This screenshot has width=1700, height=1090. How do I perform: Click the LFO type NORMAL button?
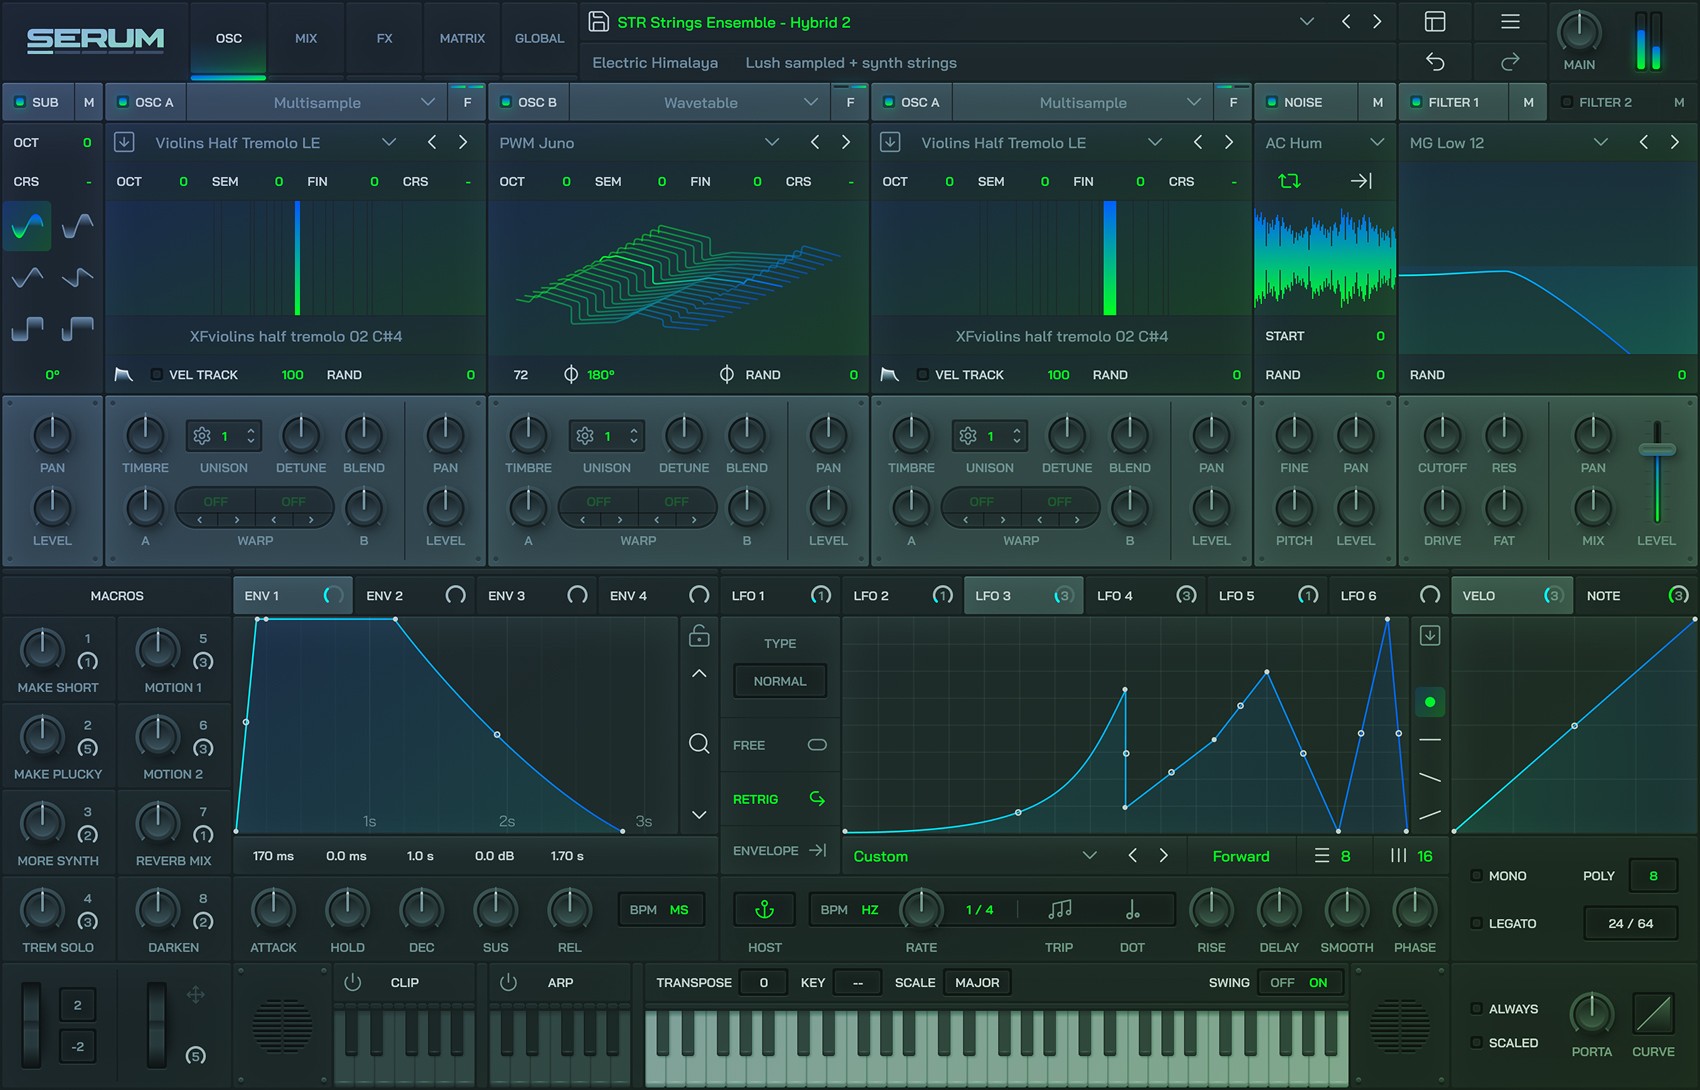tap(779, 681)
